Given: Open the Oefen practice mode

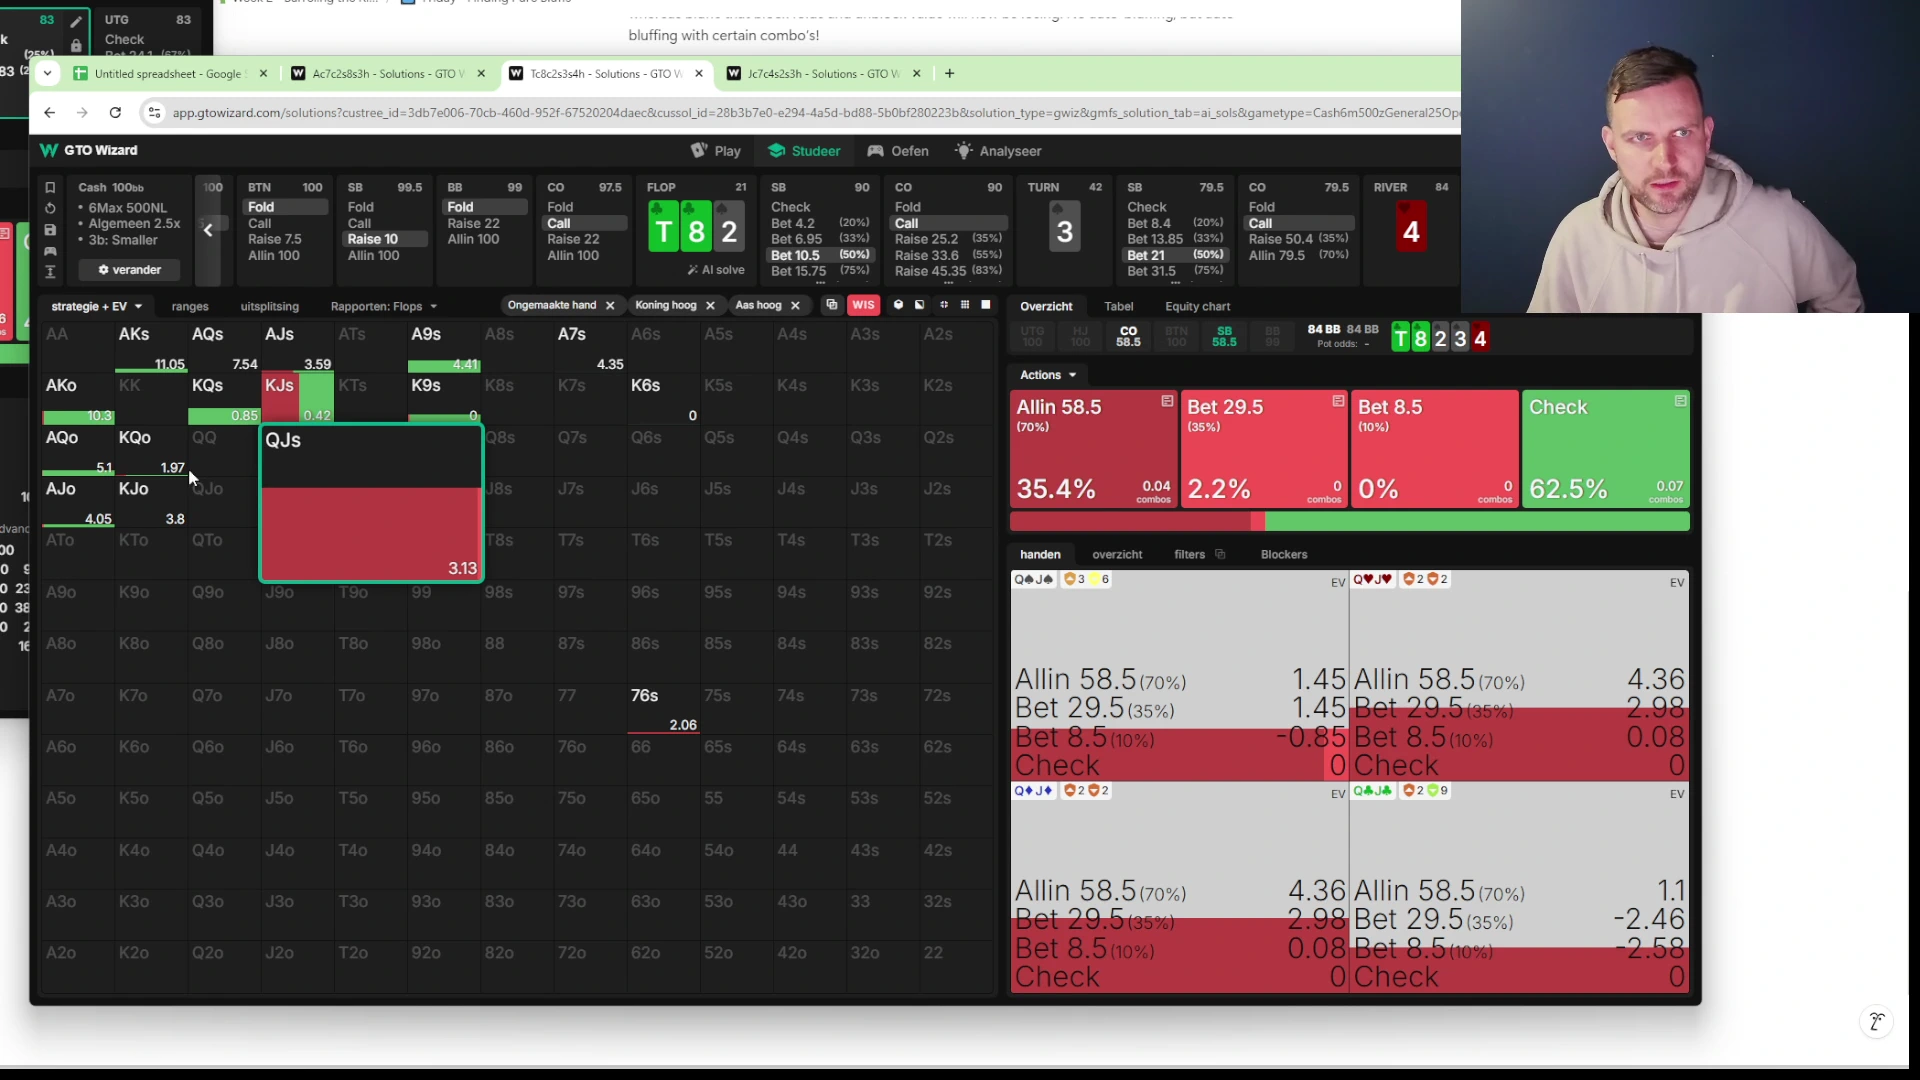Looking at the screenshot, I should (x=898, y=151).
